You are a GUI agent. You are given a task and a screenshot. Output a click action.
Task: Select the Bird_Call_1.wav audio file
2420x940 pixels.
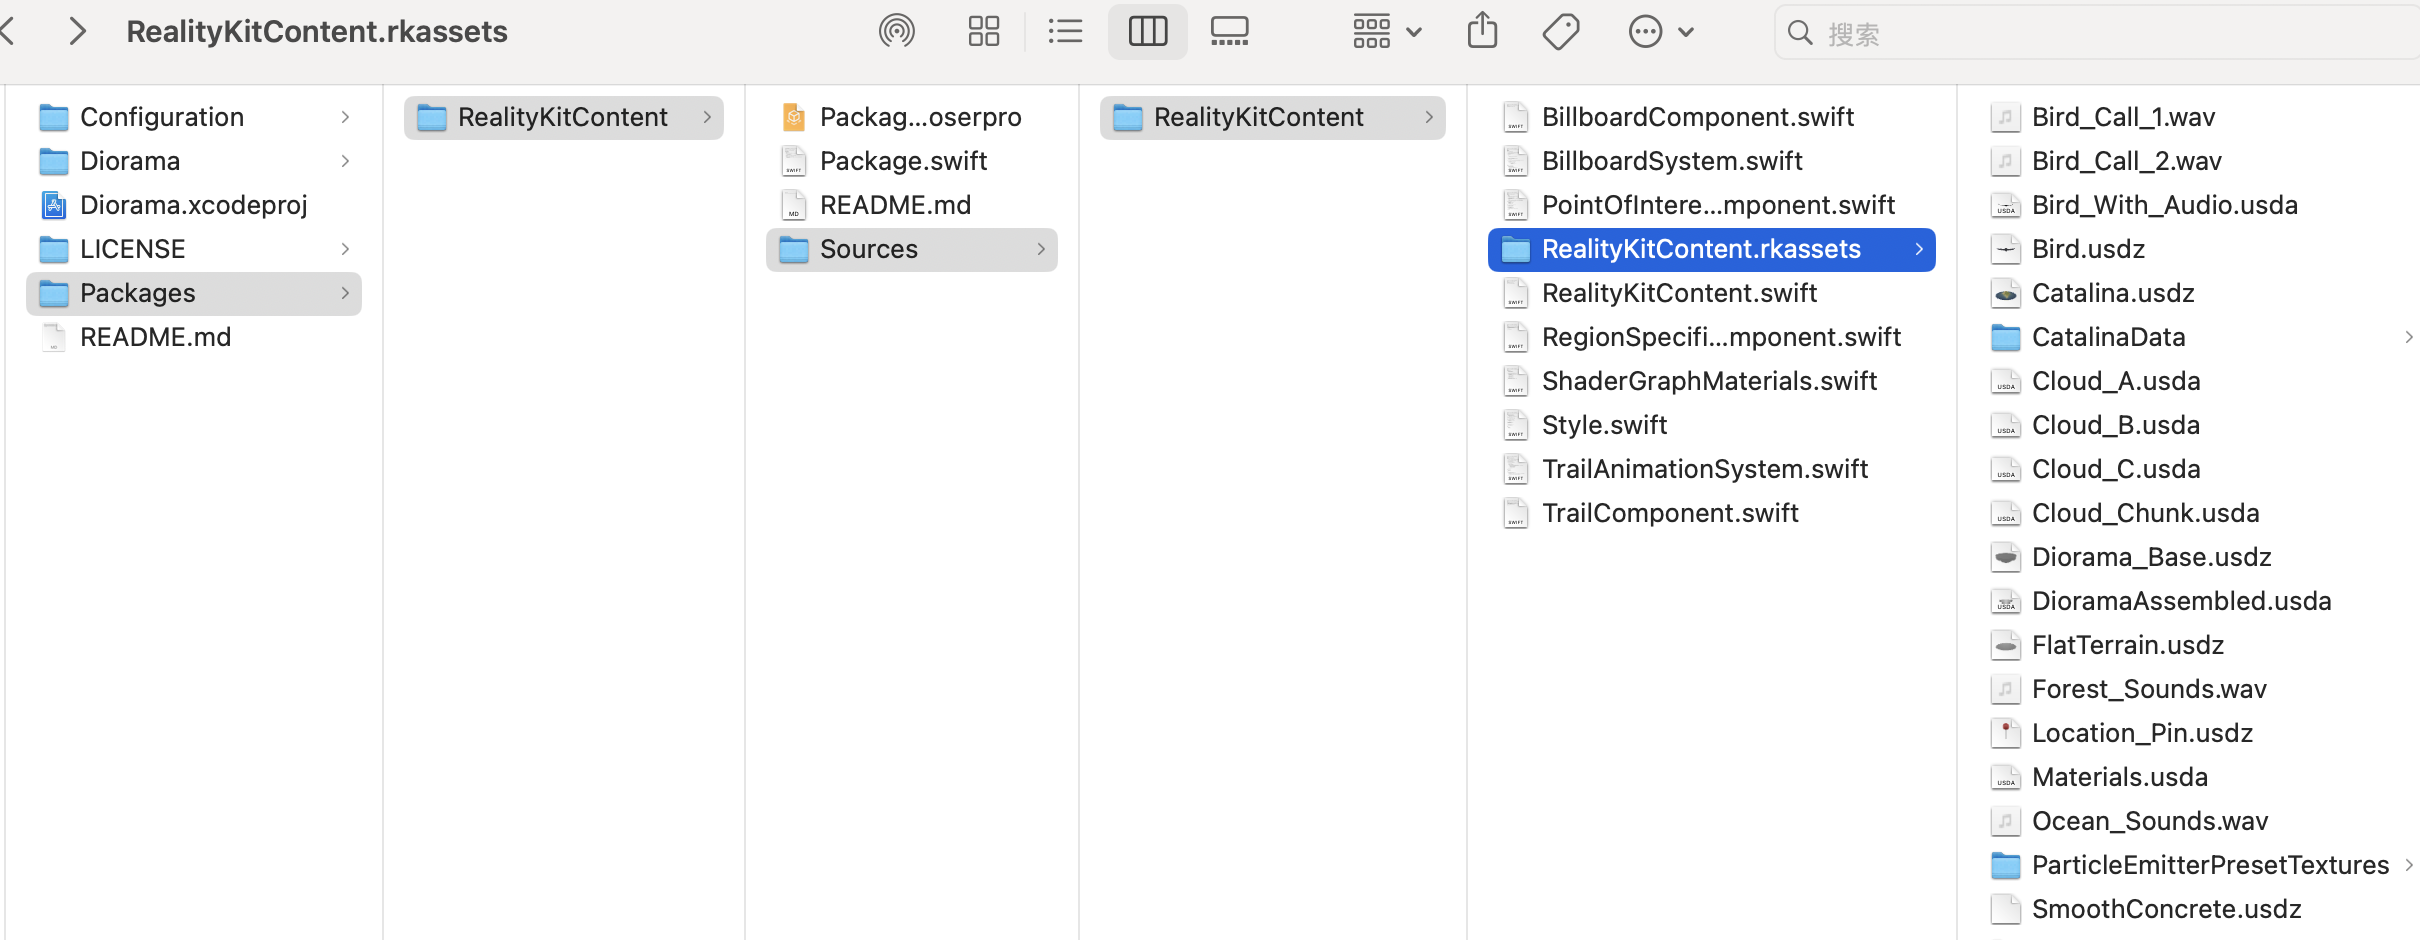2123,117
